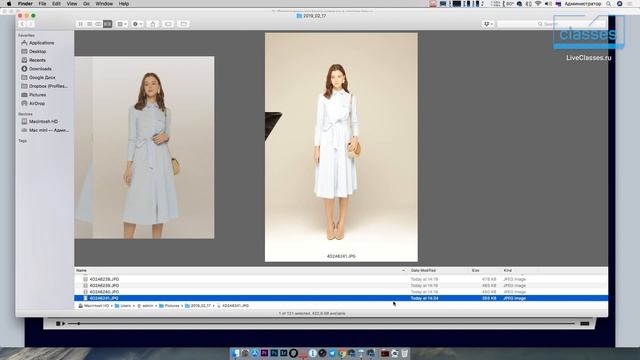The width and height of the screenshot is (640, 360).
Task: Open the Action gear dropdown
Action: coord(138,24)
